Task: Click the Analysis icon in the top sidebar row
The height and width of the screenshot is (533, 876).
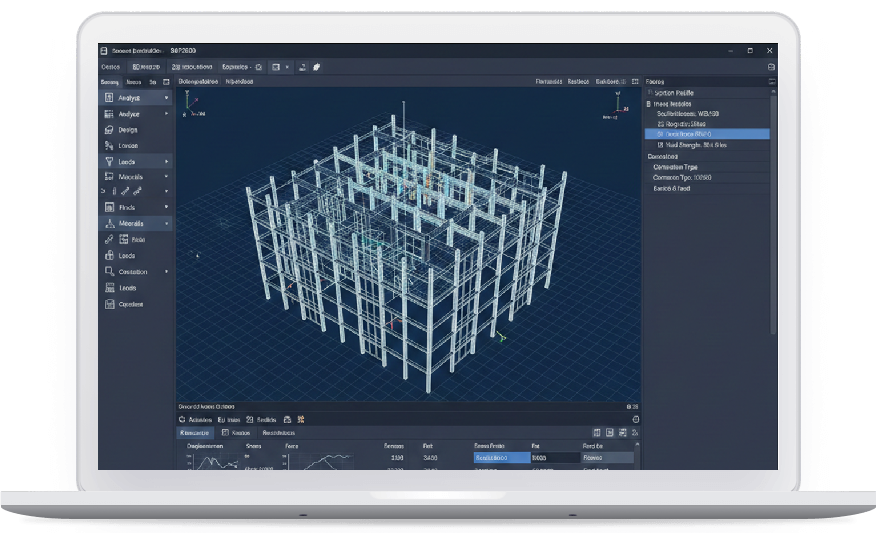Action: coord(109,98)
